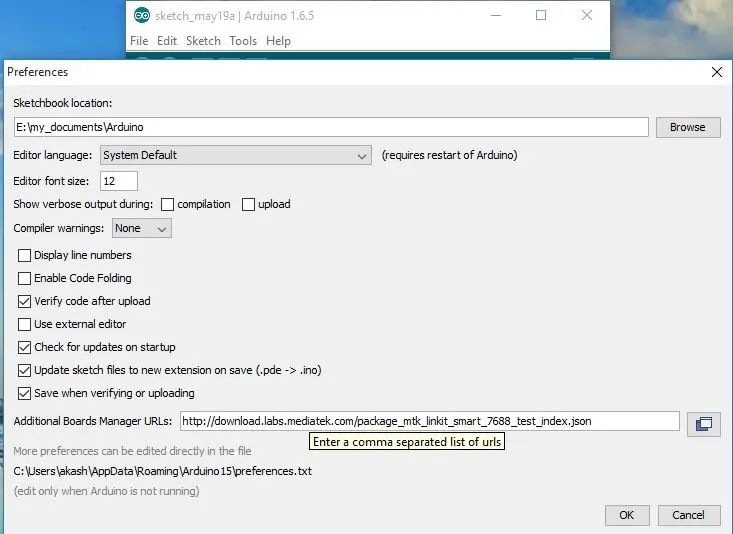Screen dimensions: 733x534
Task: Open the File menu in Arduino window
Action: [139, 41]
